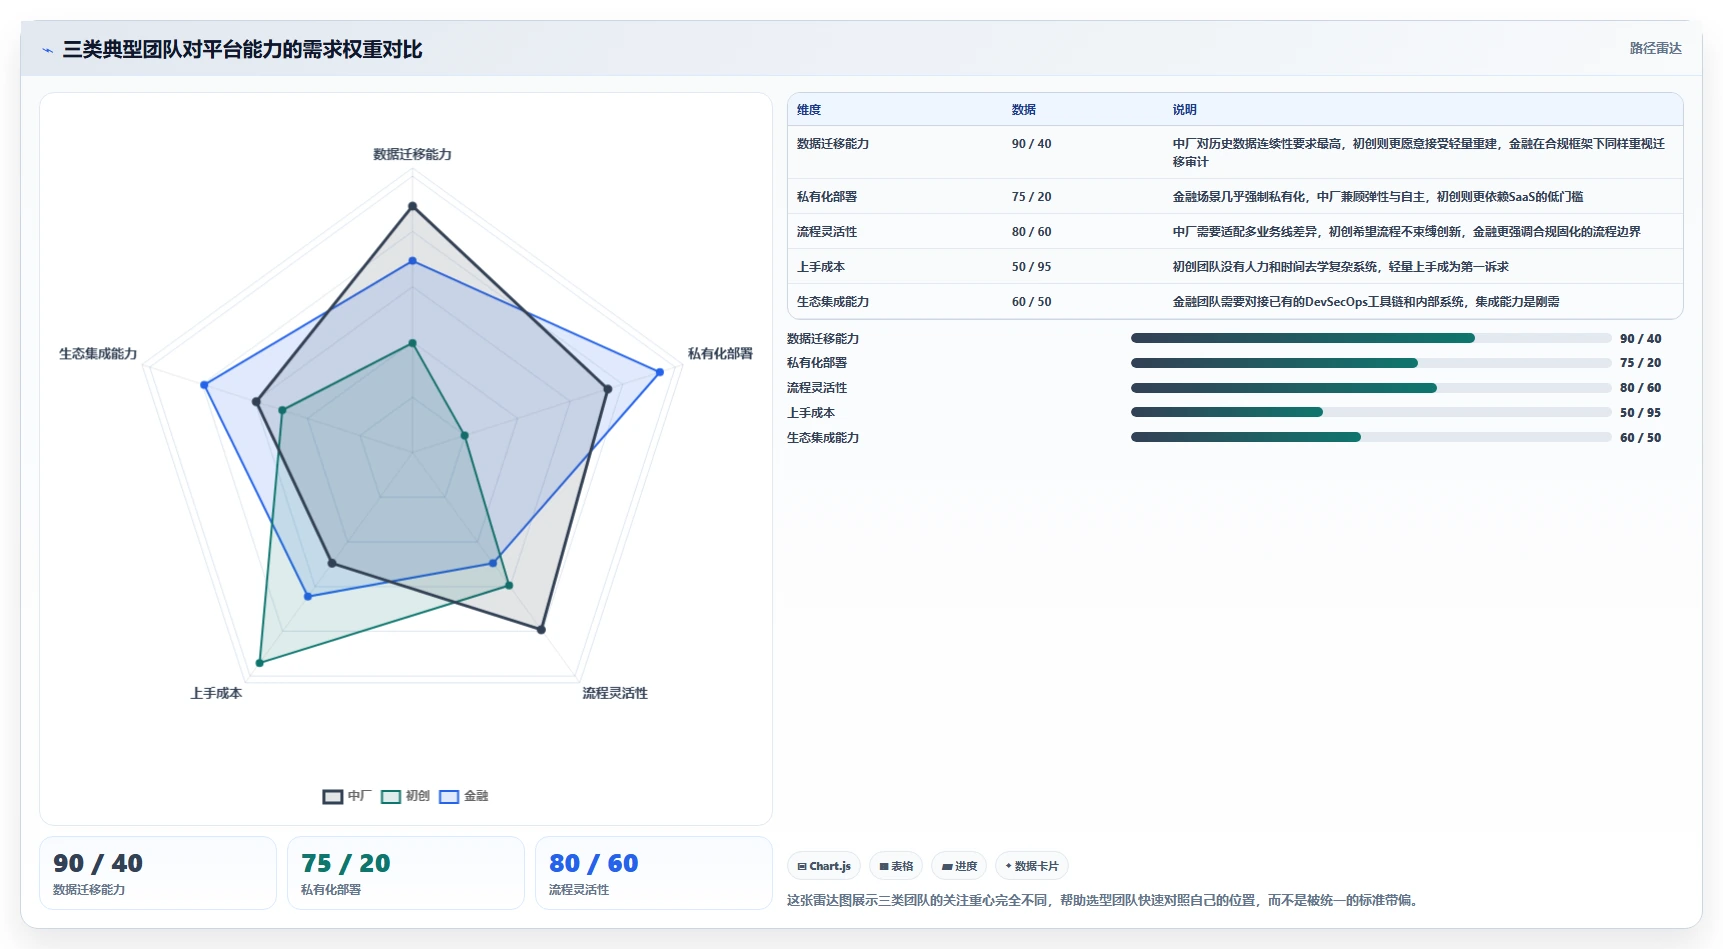Click the table value 50 / 95

pos(1031,267)
